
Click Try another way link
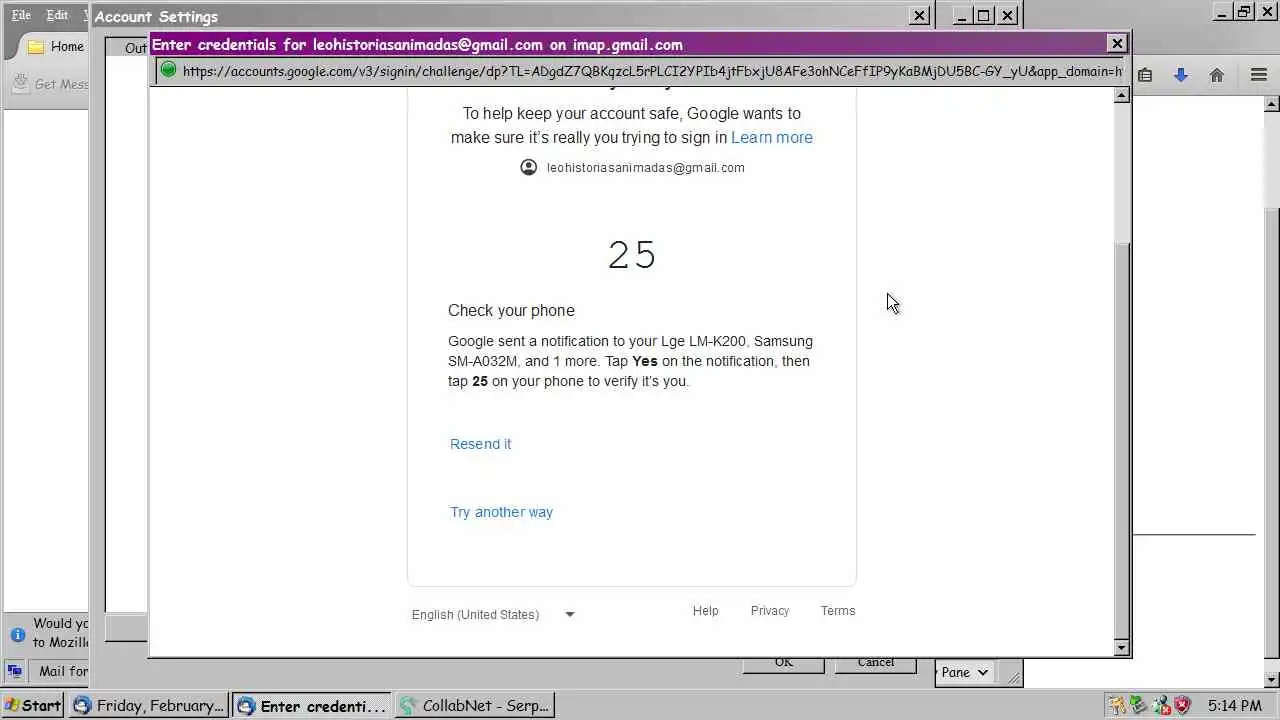(501, 512)
